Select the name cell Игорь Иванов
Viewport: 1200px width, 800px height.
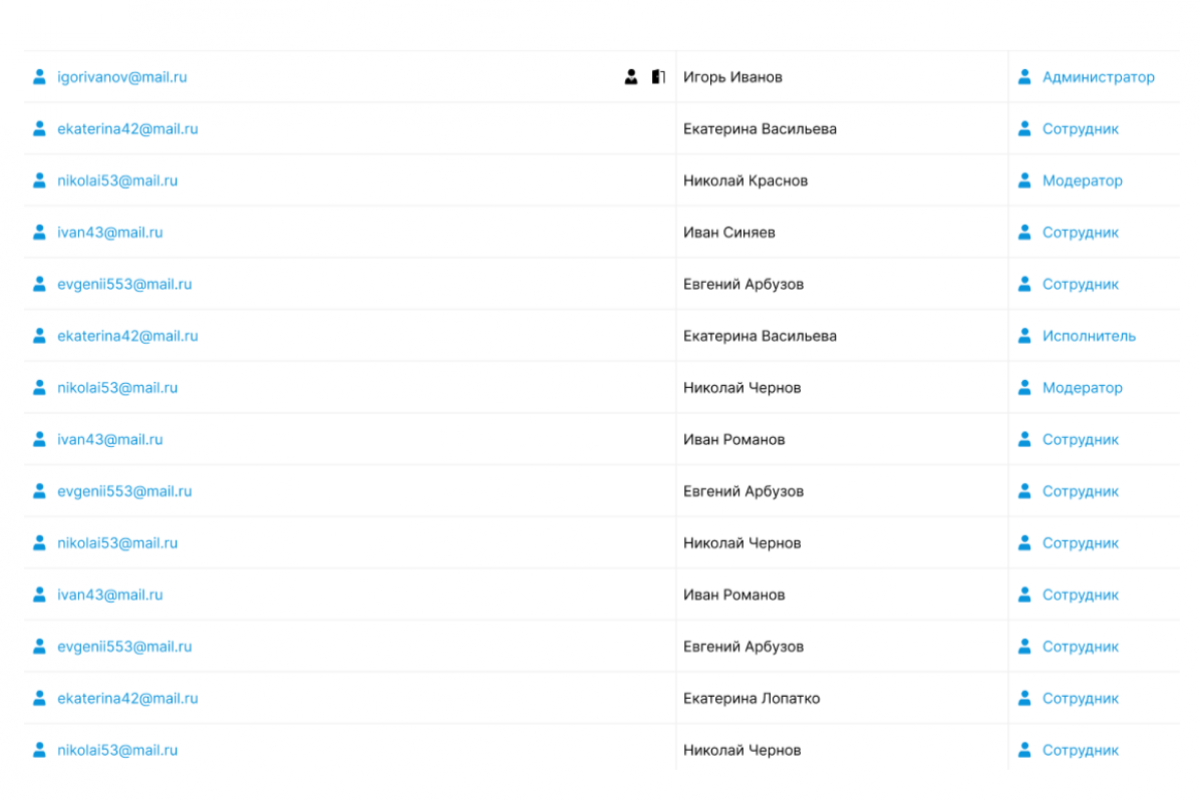[733, 77]
